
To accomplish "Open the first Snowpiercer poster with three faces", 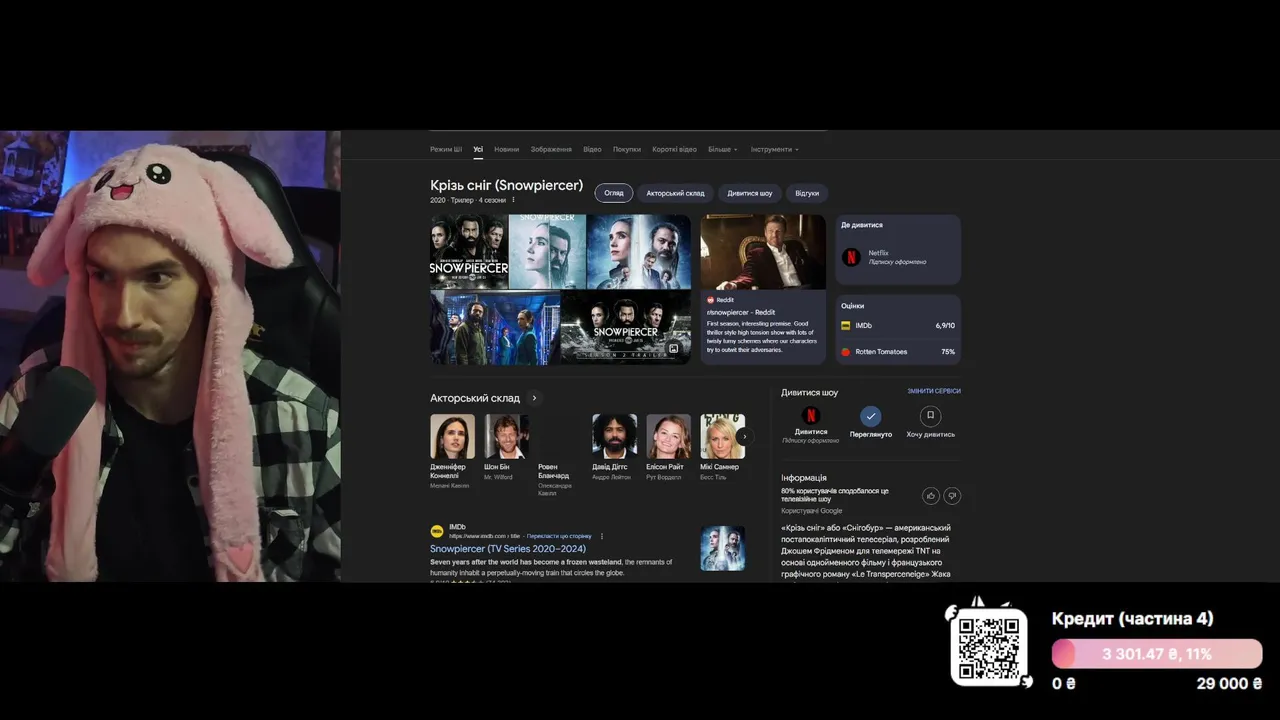I will 469,251.
